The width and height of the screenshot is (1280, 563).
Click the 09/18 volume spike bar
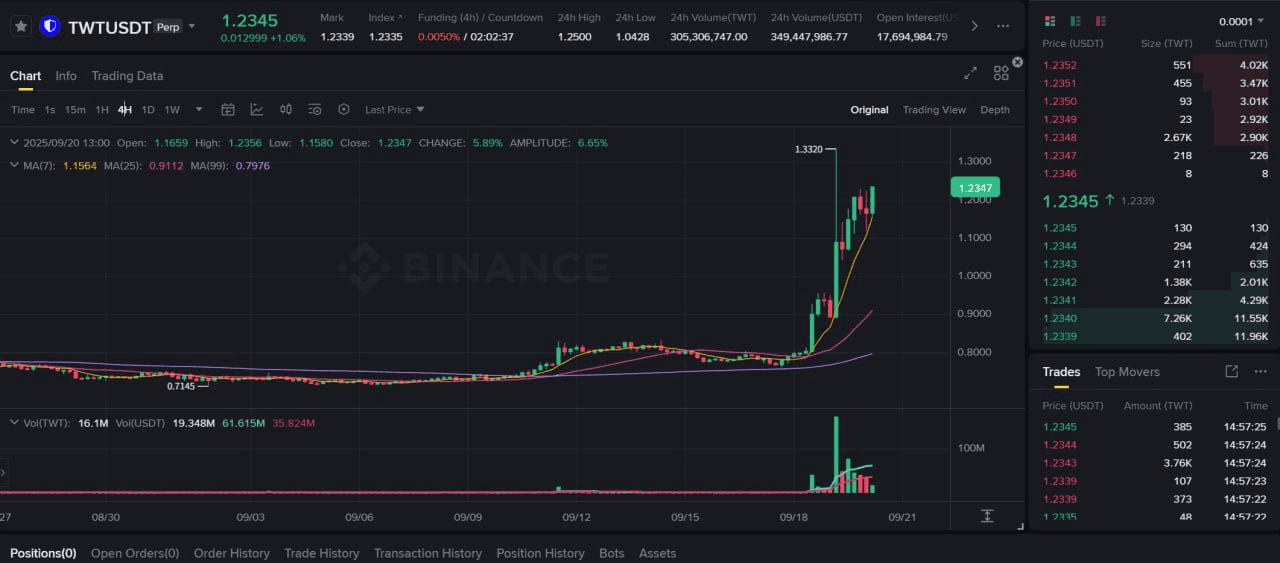click(x=835, y=455)
